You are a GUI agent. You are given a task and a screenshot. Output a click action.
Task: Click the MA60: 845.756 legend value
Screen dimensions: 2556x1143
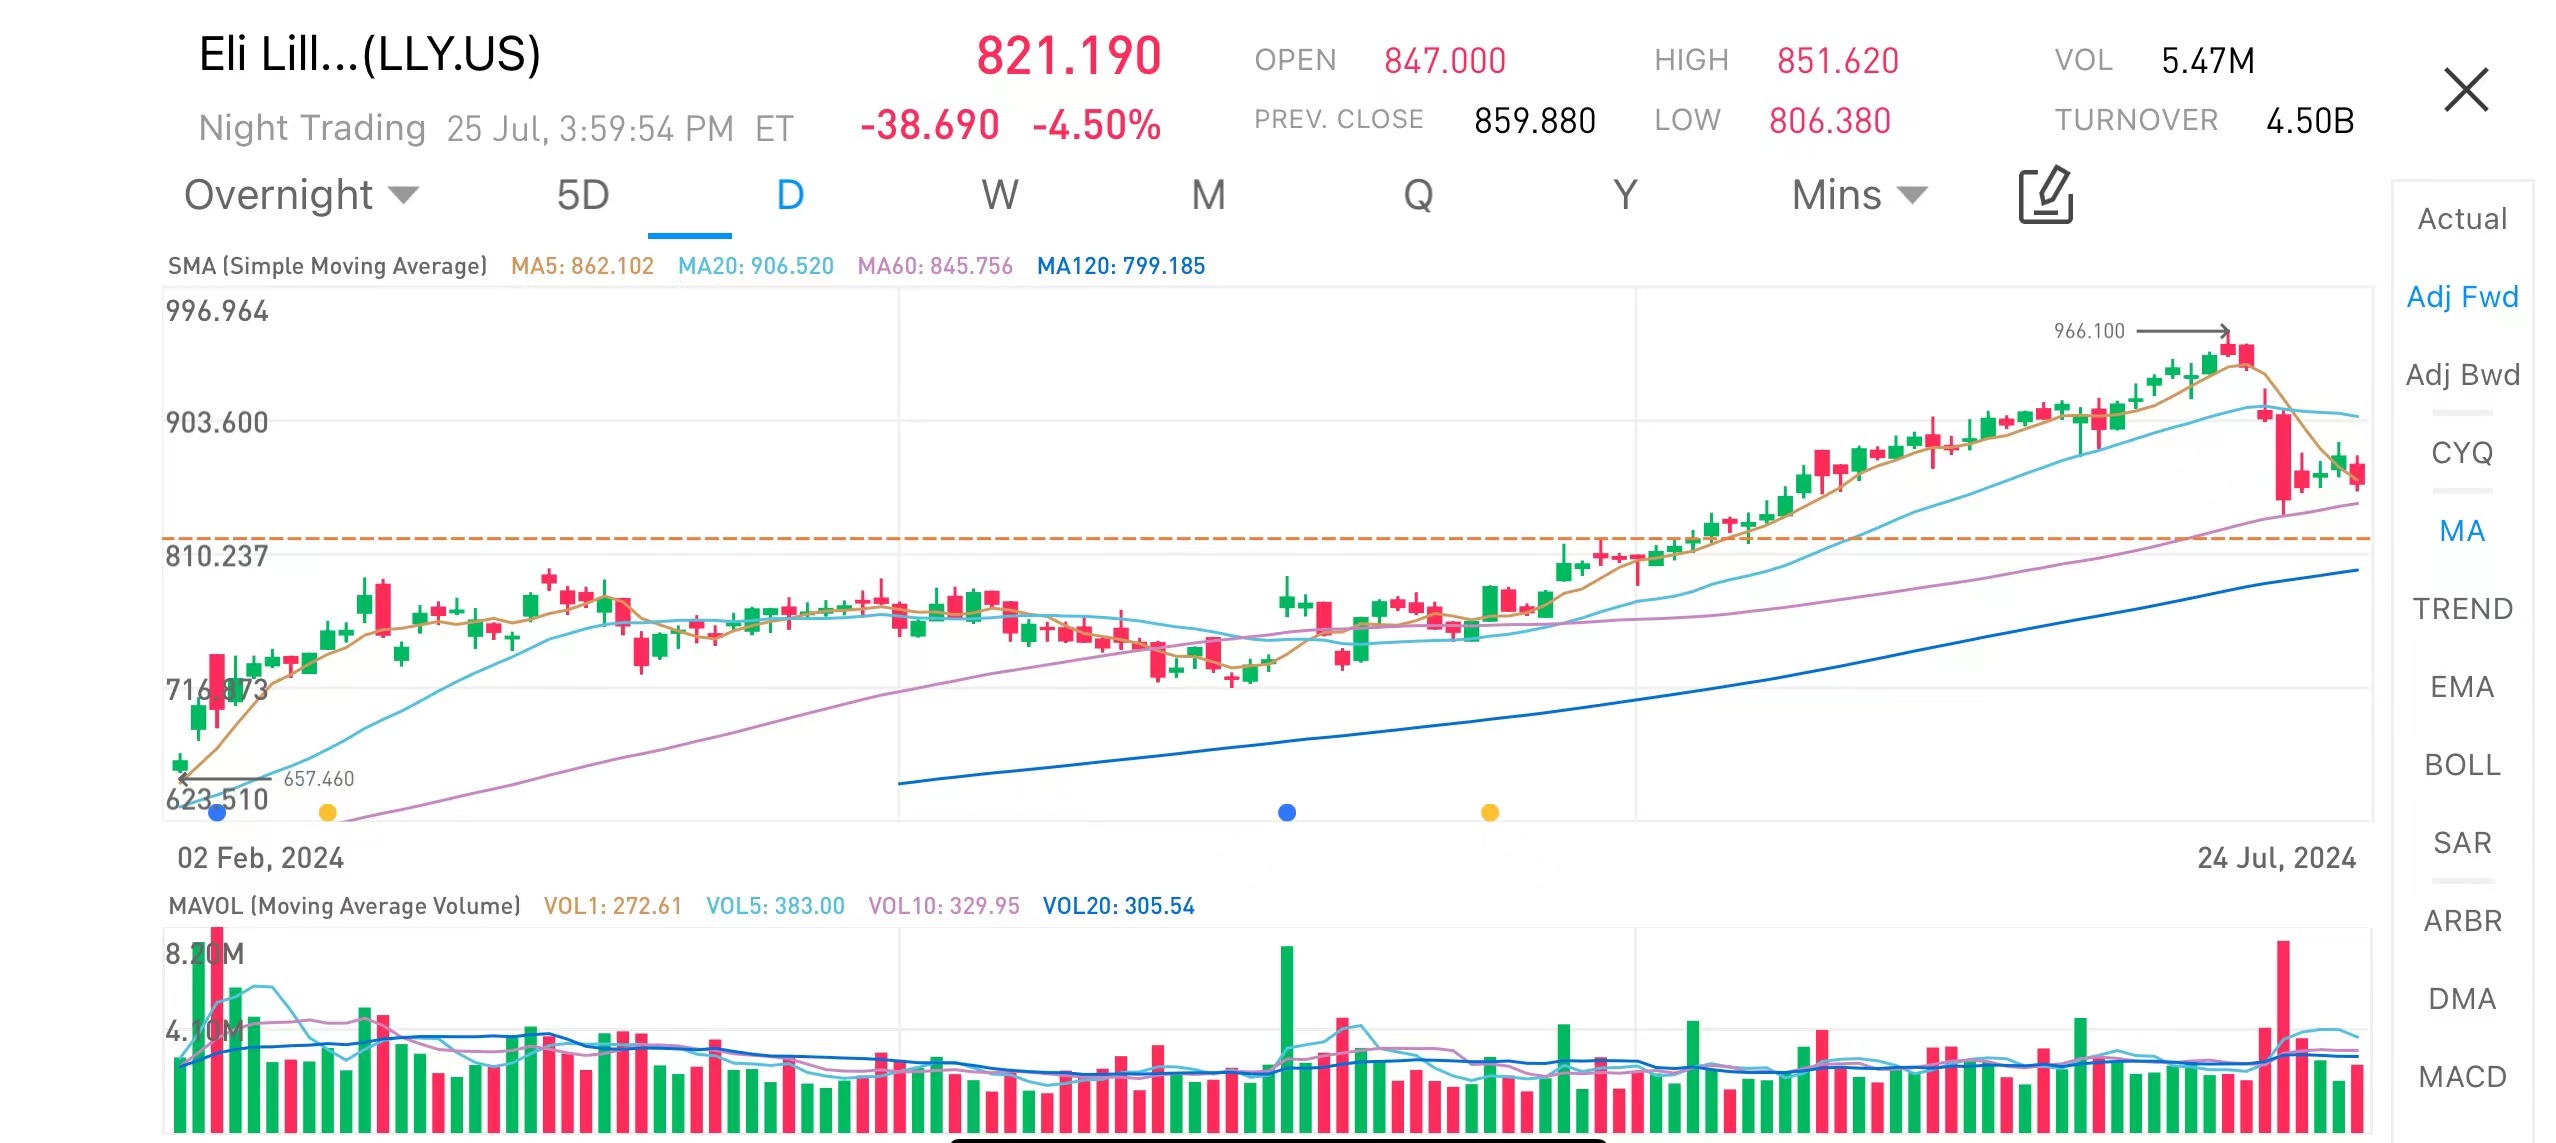(x=935, y=266)
